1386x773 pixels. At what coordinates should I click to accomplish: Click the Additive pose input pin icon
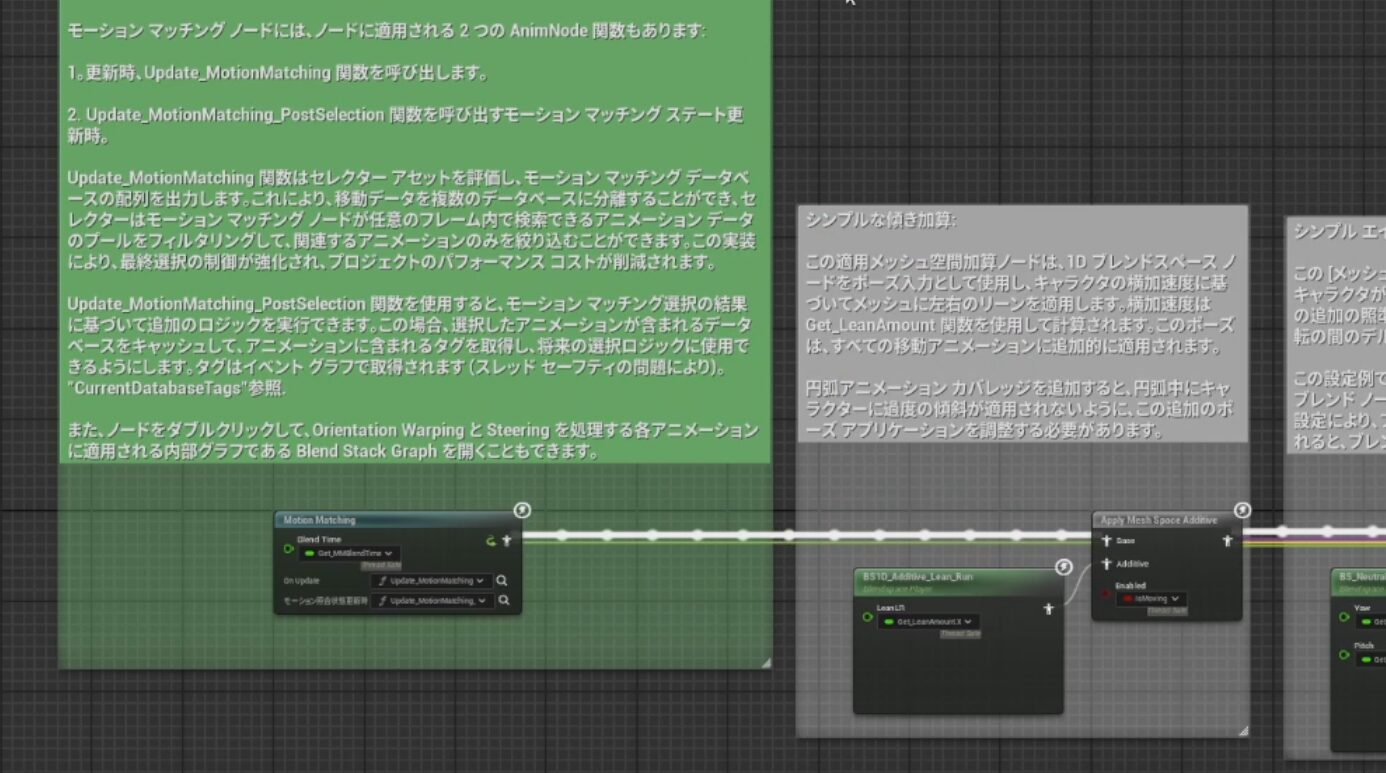click(x=1107, y=564)
